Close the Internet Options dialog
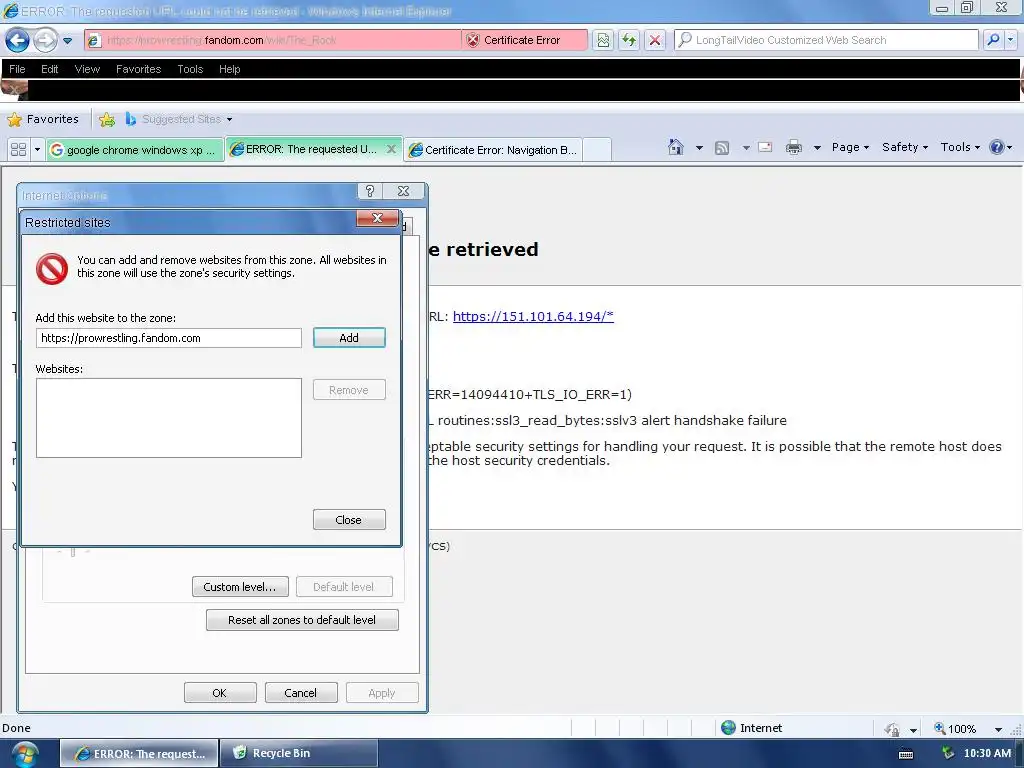The height and width of the screenshot is (768, 1024). 403,191
